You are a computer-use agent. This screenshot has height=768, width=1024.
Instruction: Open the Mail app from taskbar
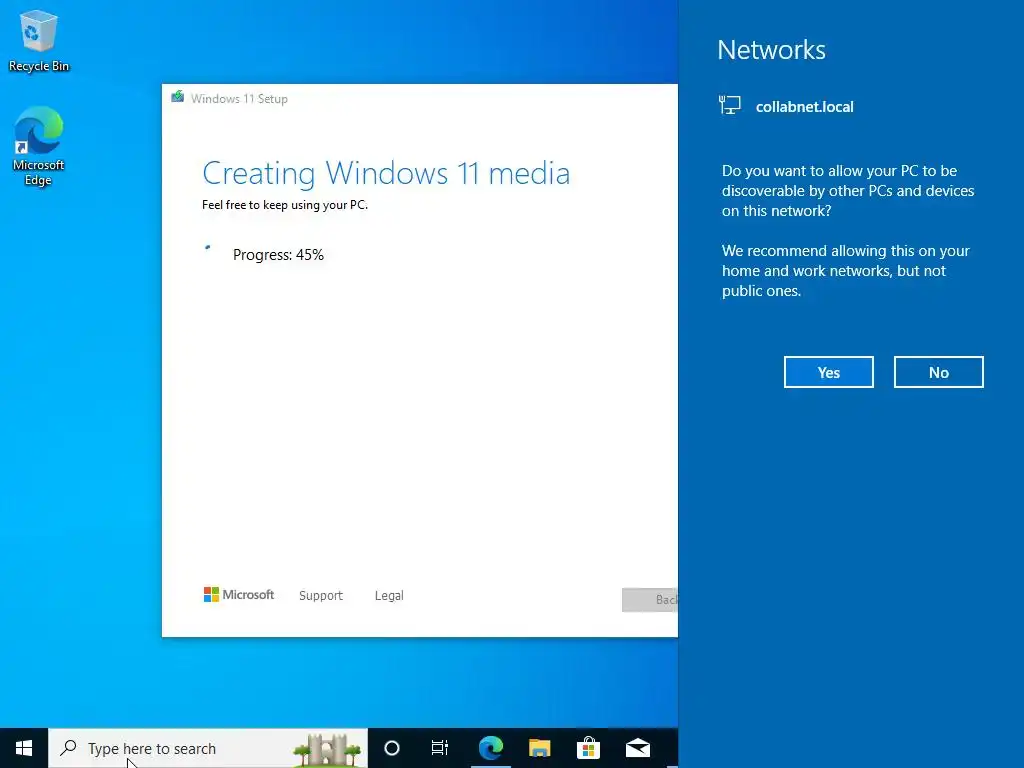coord(638,748)
